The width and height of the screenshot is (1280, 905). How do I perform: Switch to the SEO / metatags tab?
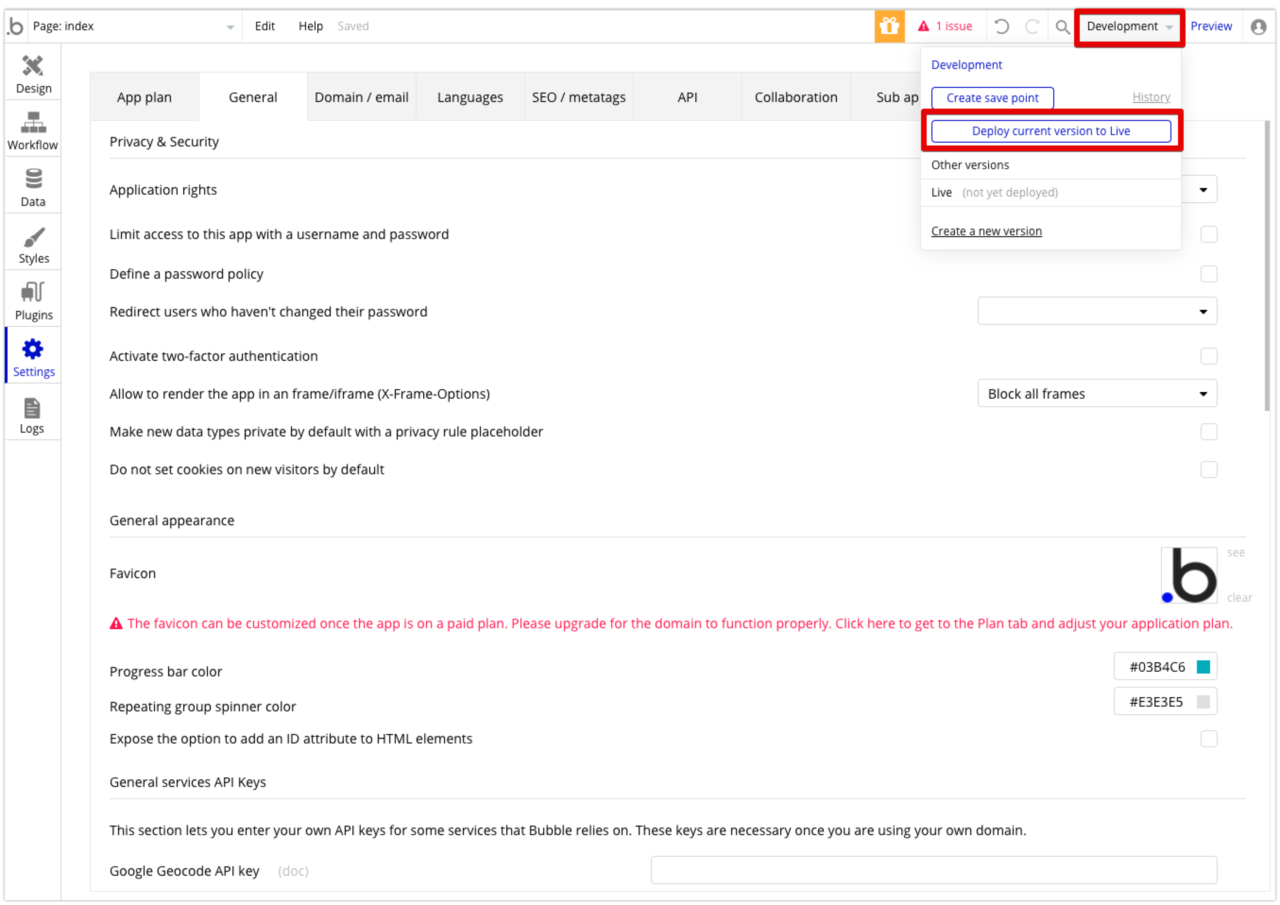pos(579,97)
